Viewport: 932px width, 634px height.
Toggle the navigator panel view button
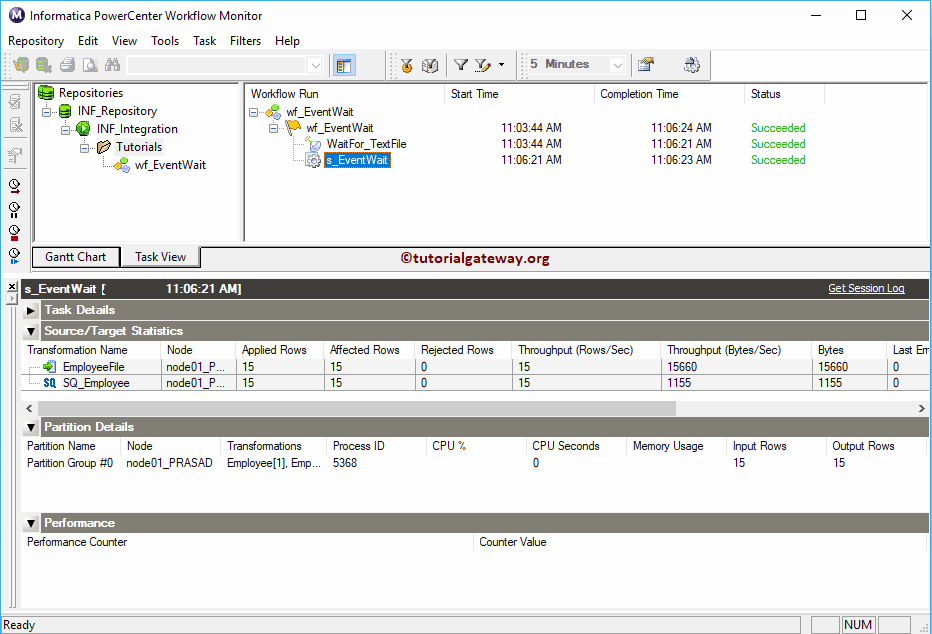pos(343,64)
